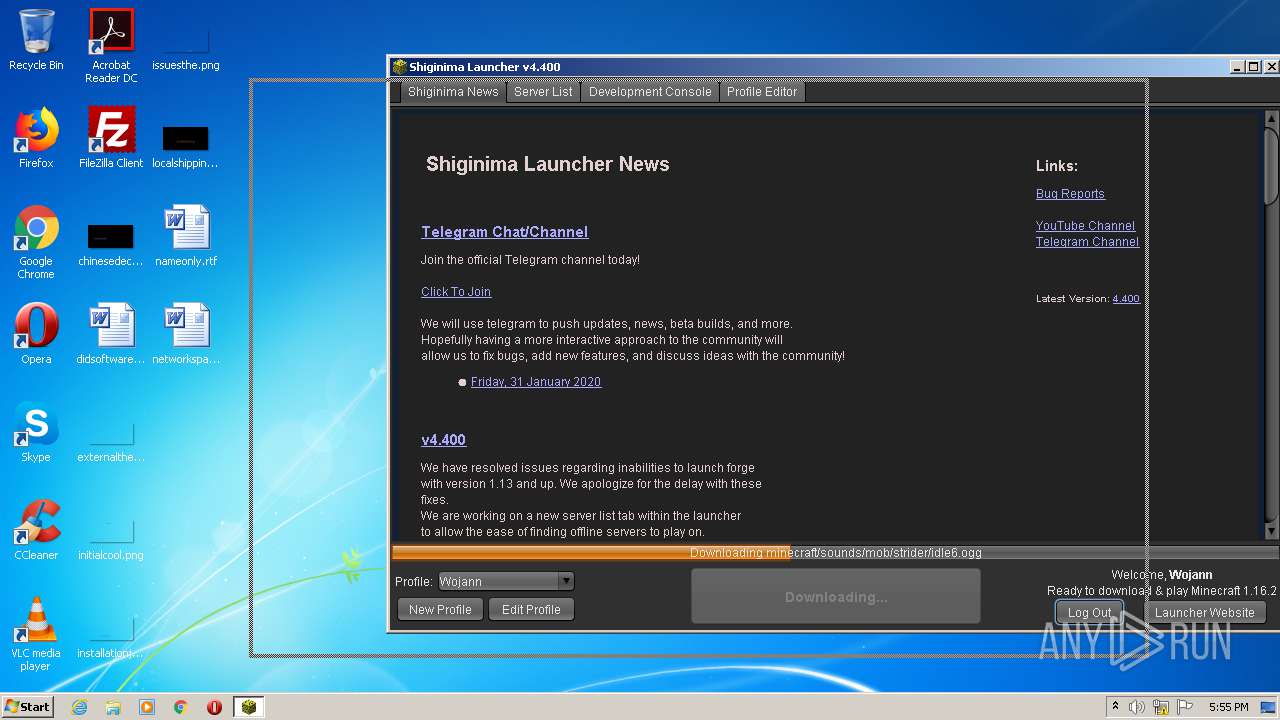Open Firefox desktop shortcut

point(36,138)
